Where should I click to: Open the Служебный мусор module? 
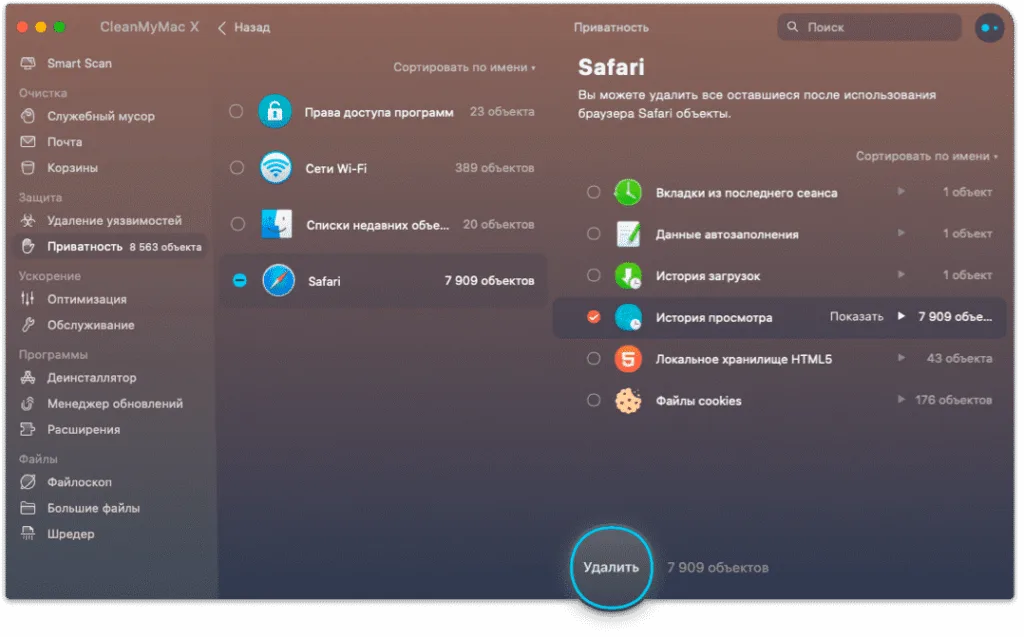pos(101,116)
